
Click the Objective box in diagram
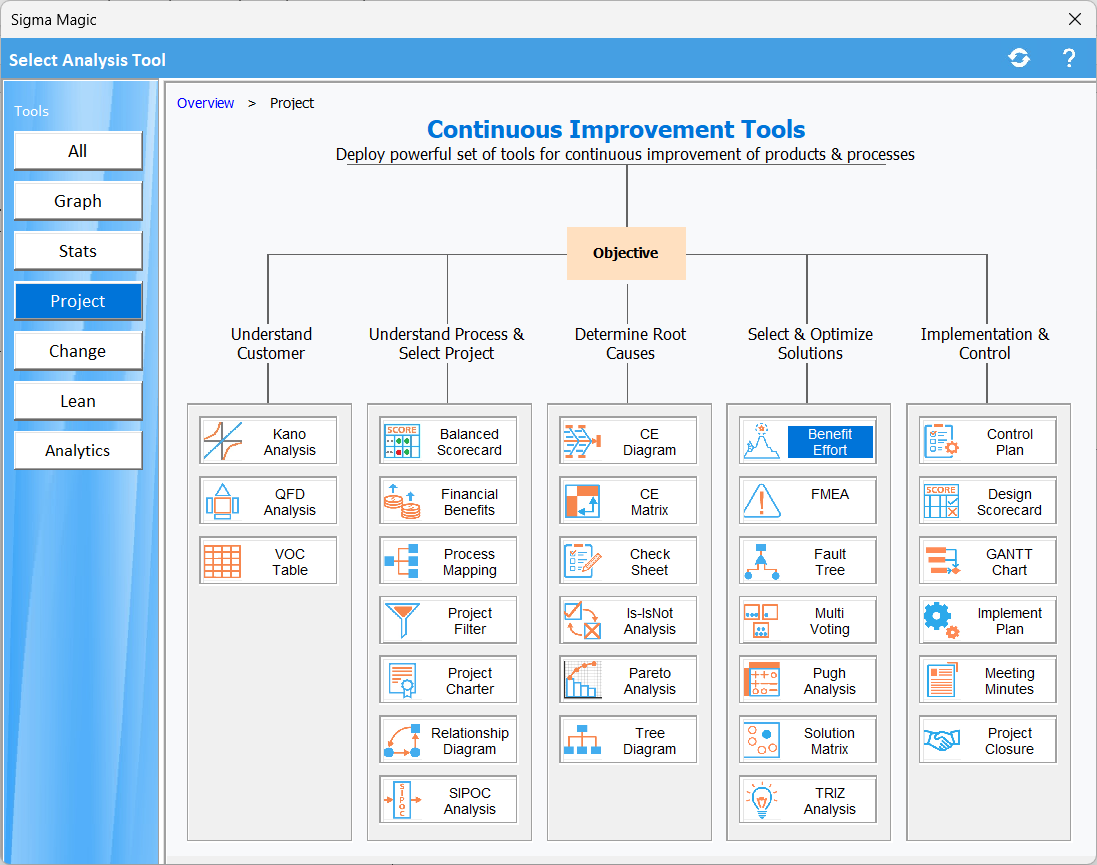[x=626, y=253]
